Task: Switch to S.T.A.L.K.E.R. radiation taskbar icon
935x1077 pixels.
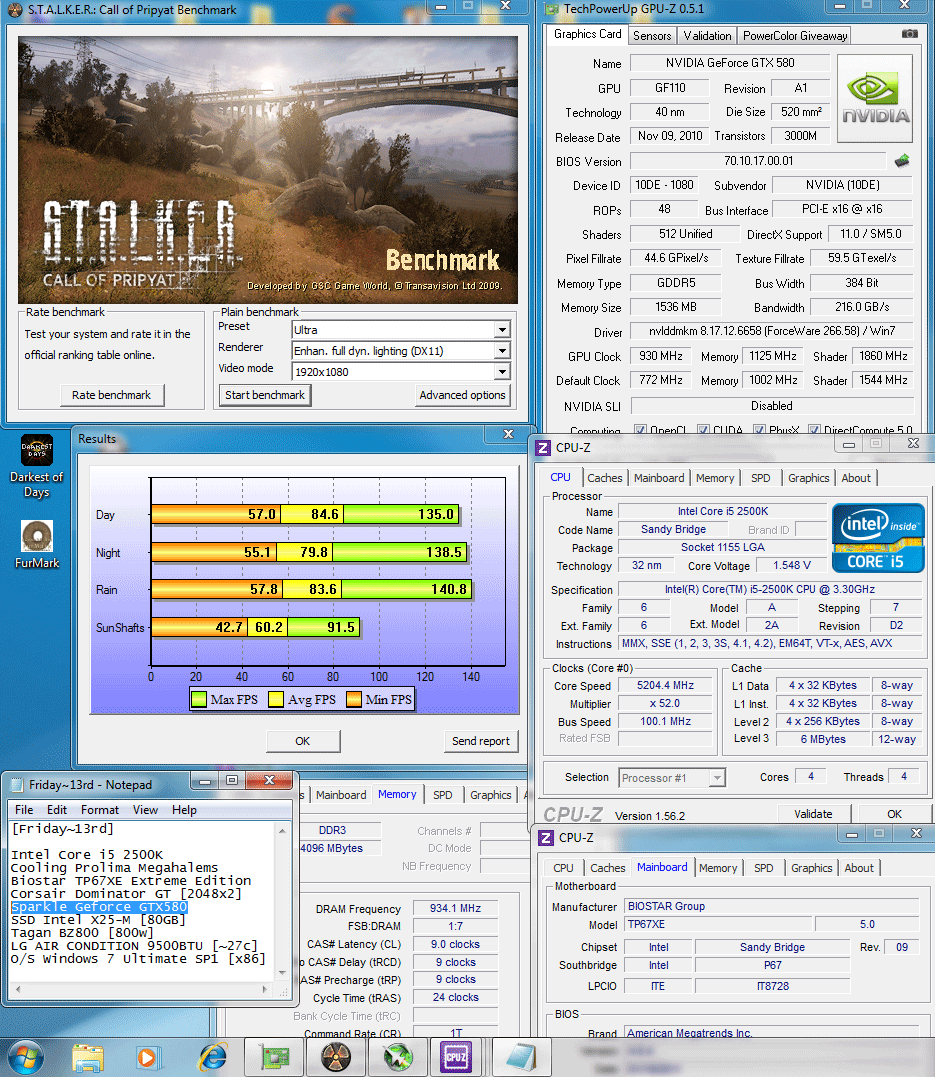Action: (335, 1058)
